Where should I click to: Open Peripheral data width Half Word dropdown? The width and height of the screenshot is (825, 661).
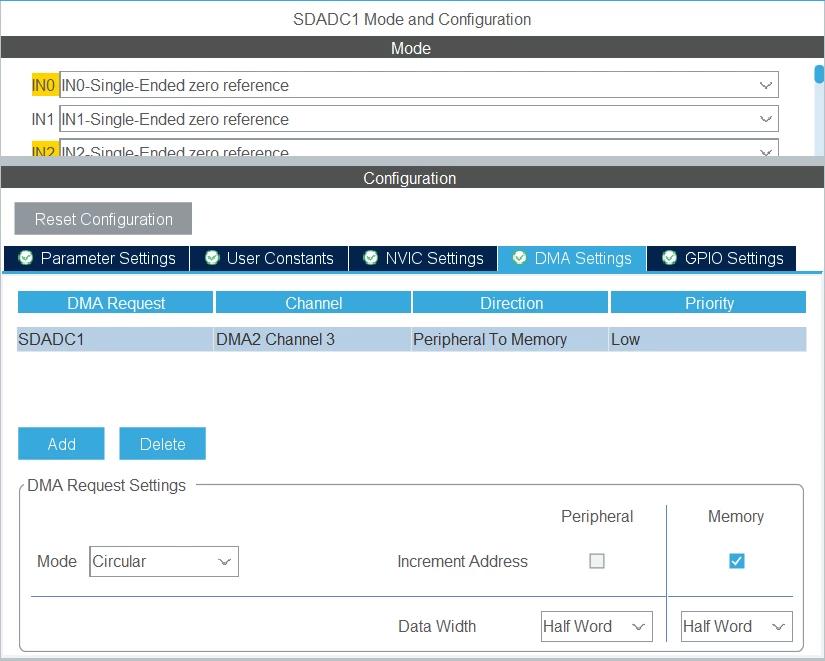(x=597, y=626)
